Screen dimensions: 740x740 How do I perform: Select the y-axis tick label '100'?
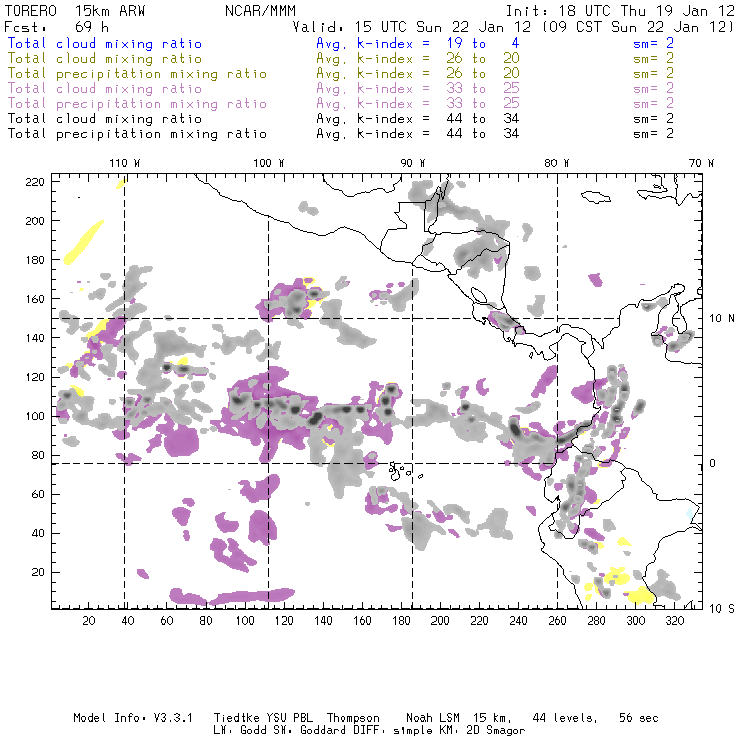(x=35, y=416)
